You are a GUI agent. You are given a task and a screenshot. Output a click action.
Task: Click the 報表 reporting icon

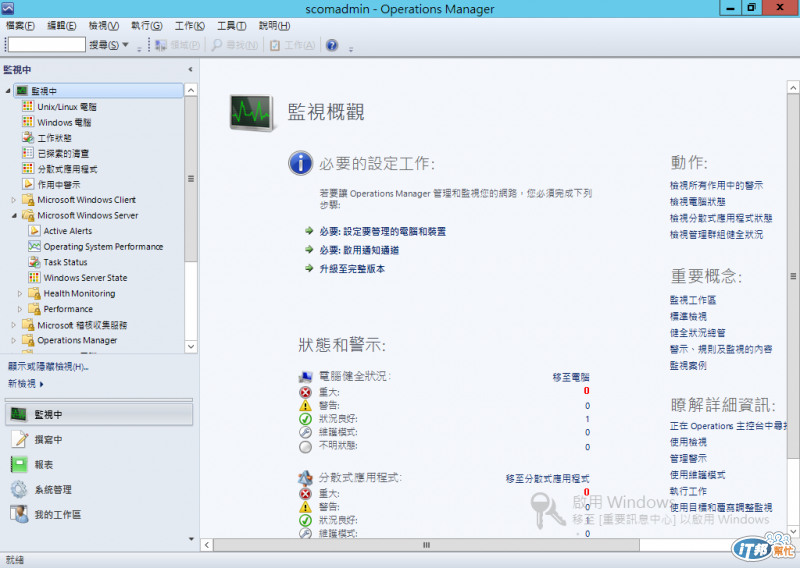pyautogui.click(x=19, y=464)
